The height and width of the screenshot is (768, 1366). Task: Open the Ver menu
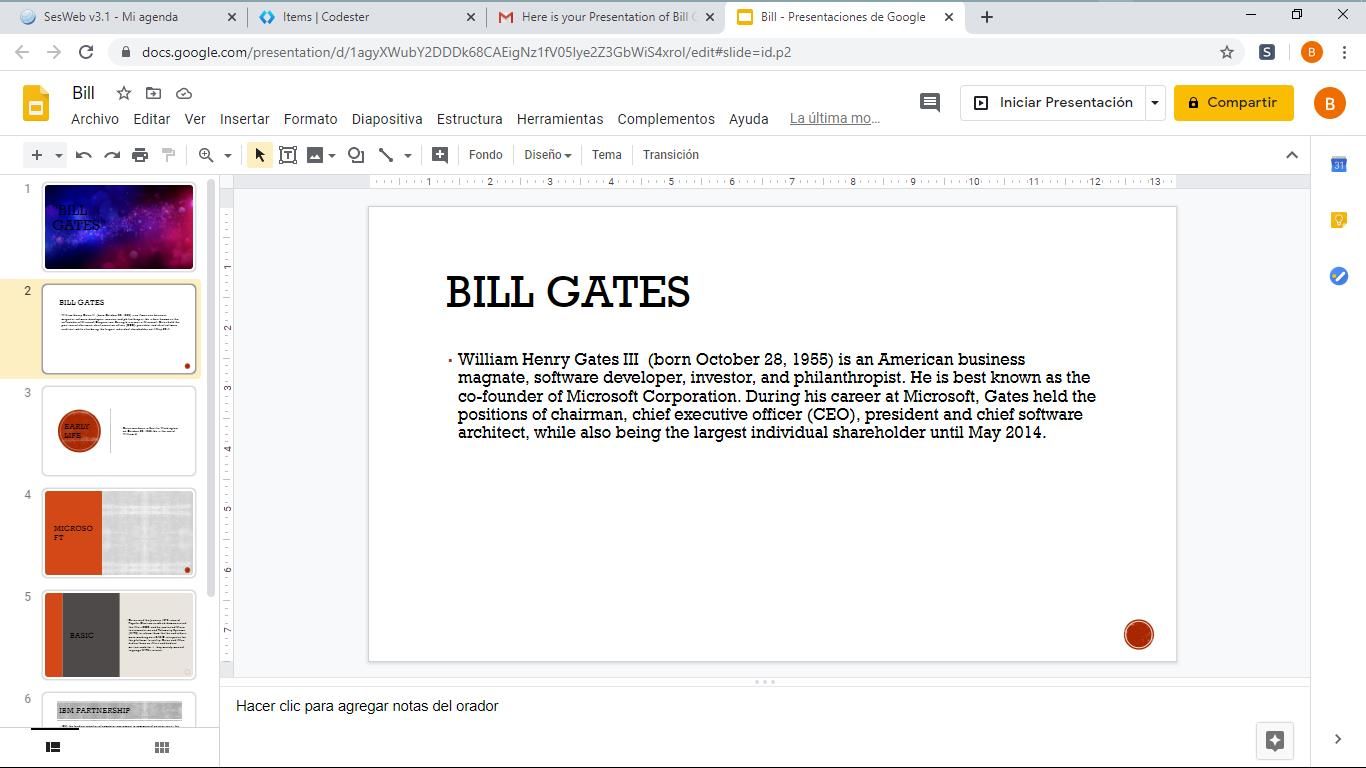[195, 119]
